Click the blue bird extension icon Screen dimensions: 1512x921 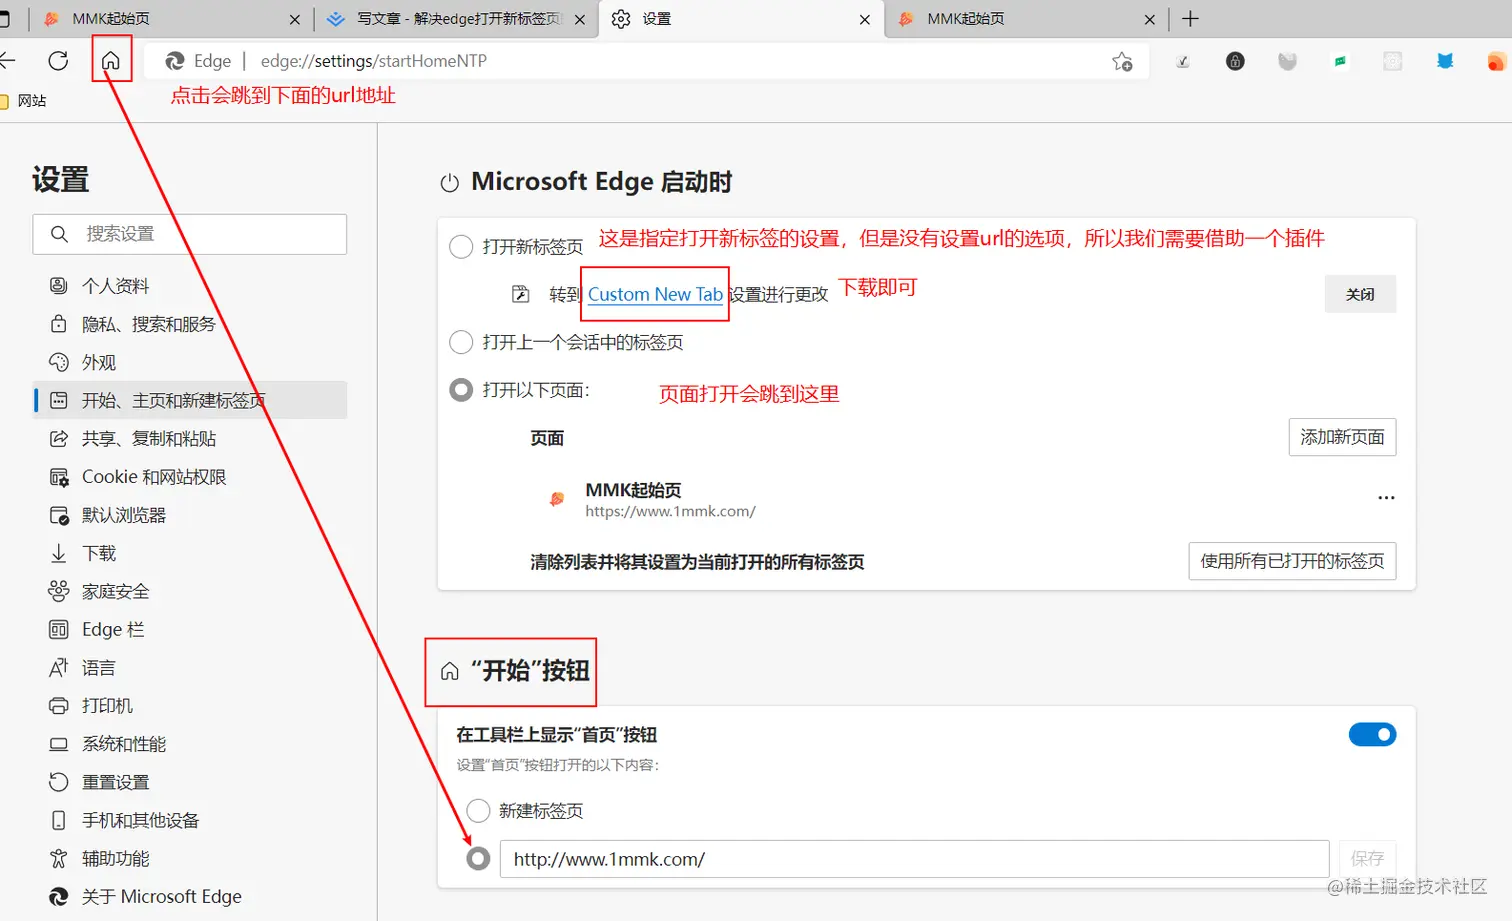pyautogui.click(x=1444, y=61)
